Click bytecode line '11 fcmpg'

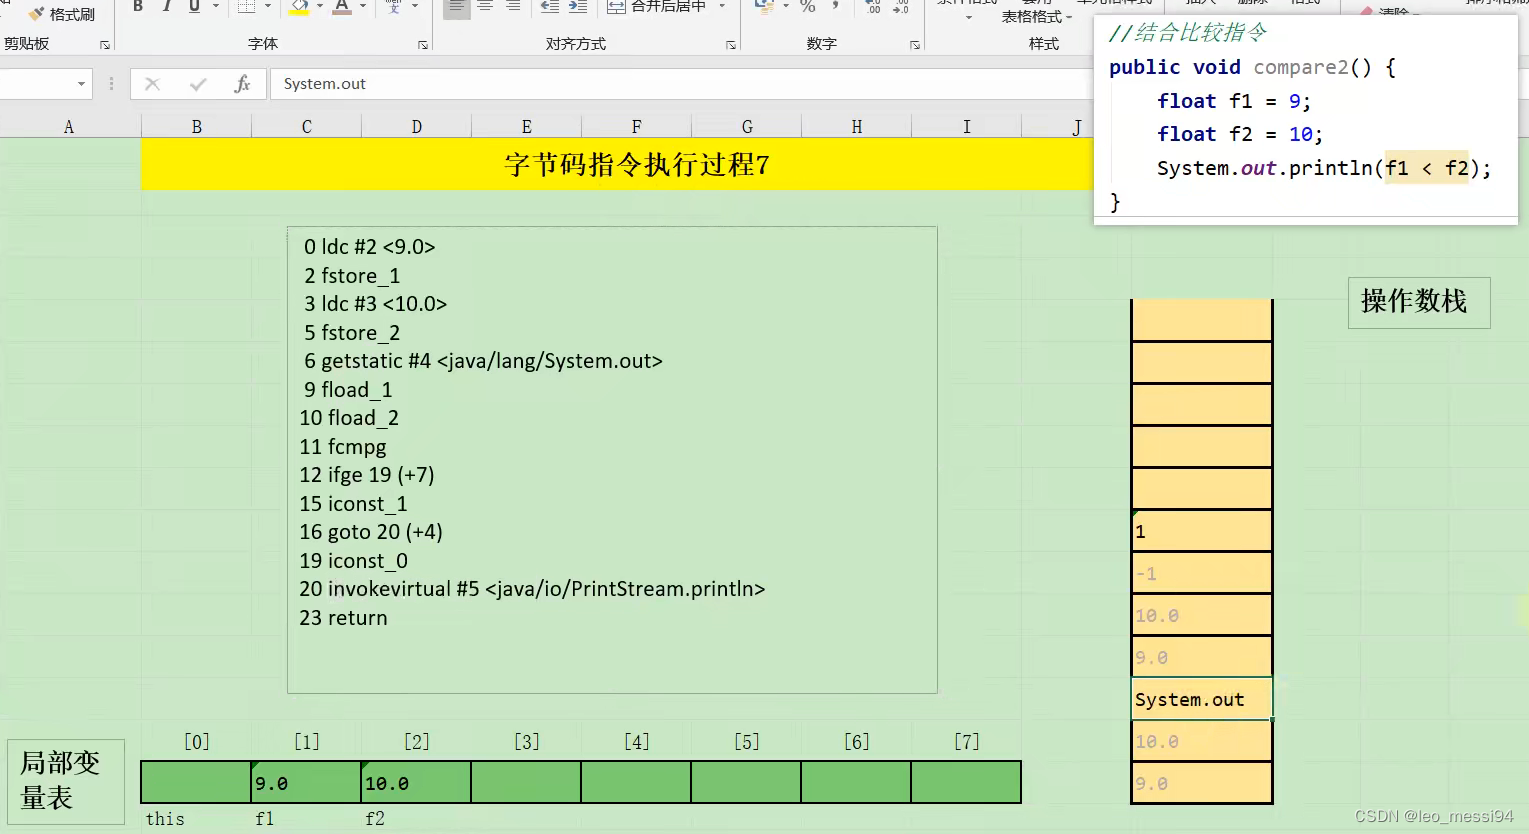pos(343,447)
